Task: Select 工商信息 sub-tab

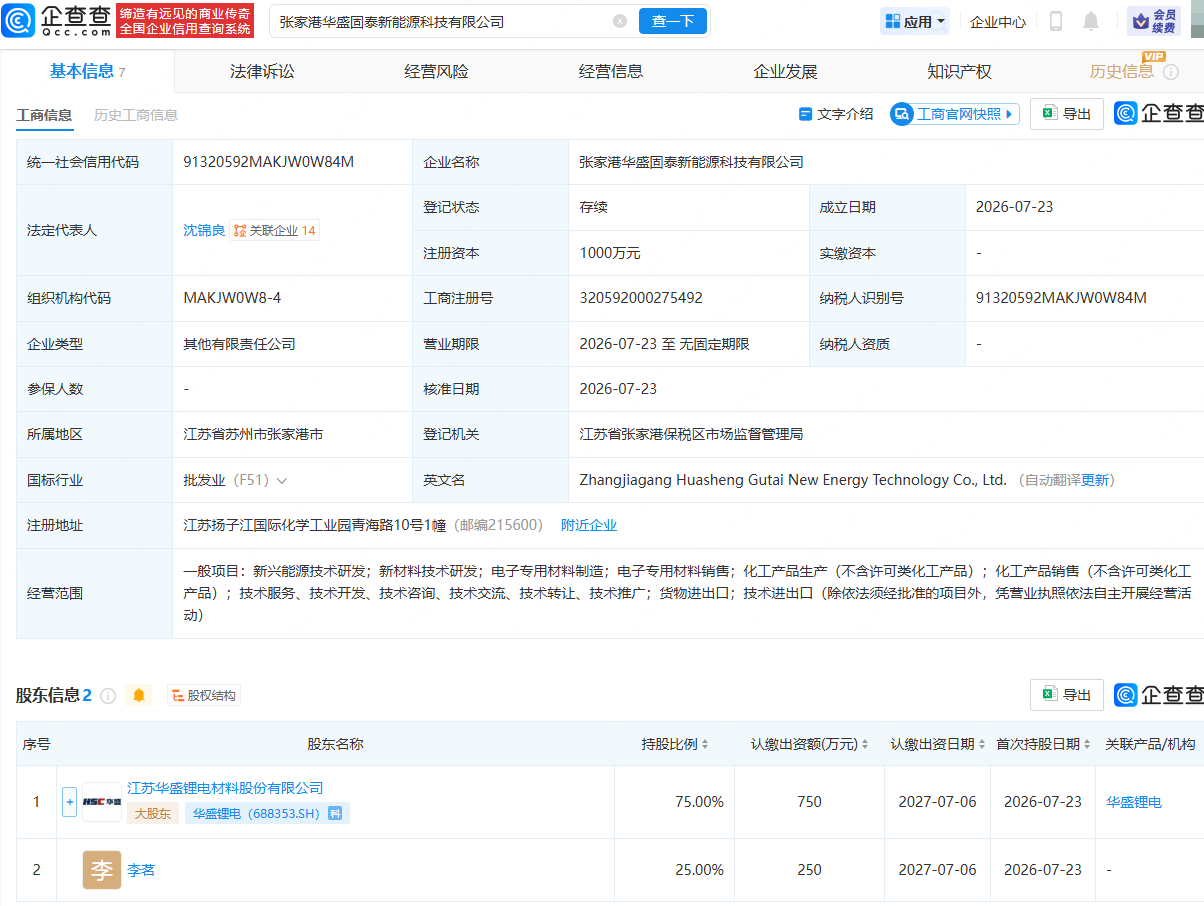Action: [44, 115]
